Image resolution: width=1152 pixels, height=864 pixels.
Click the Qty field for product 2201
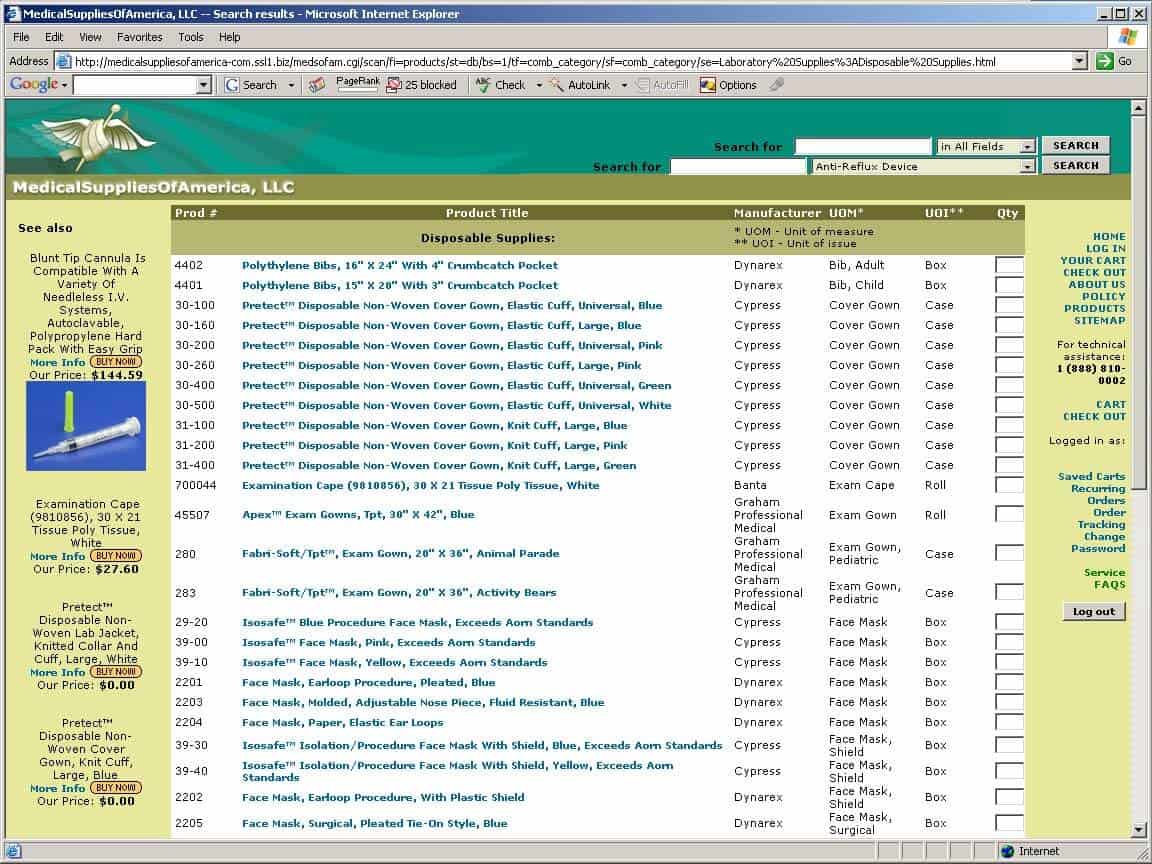(x=1009, y=683)
